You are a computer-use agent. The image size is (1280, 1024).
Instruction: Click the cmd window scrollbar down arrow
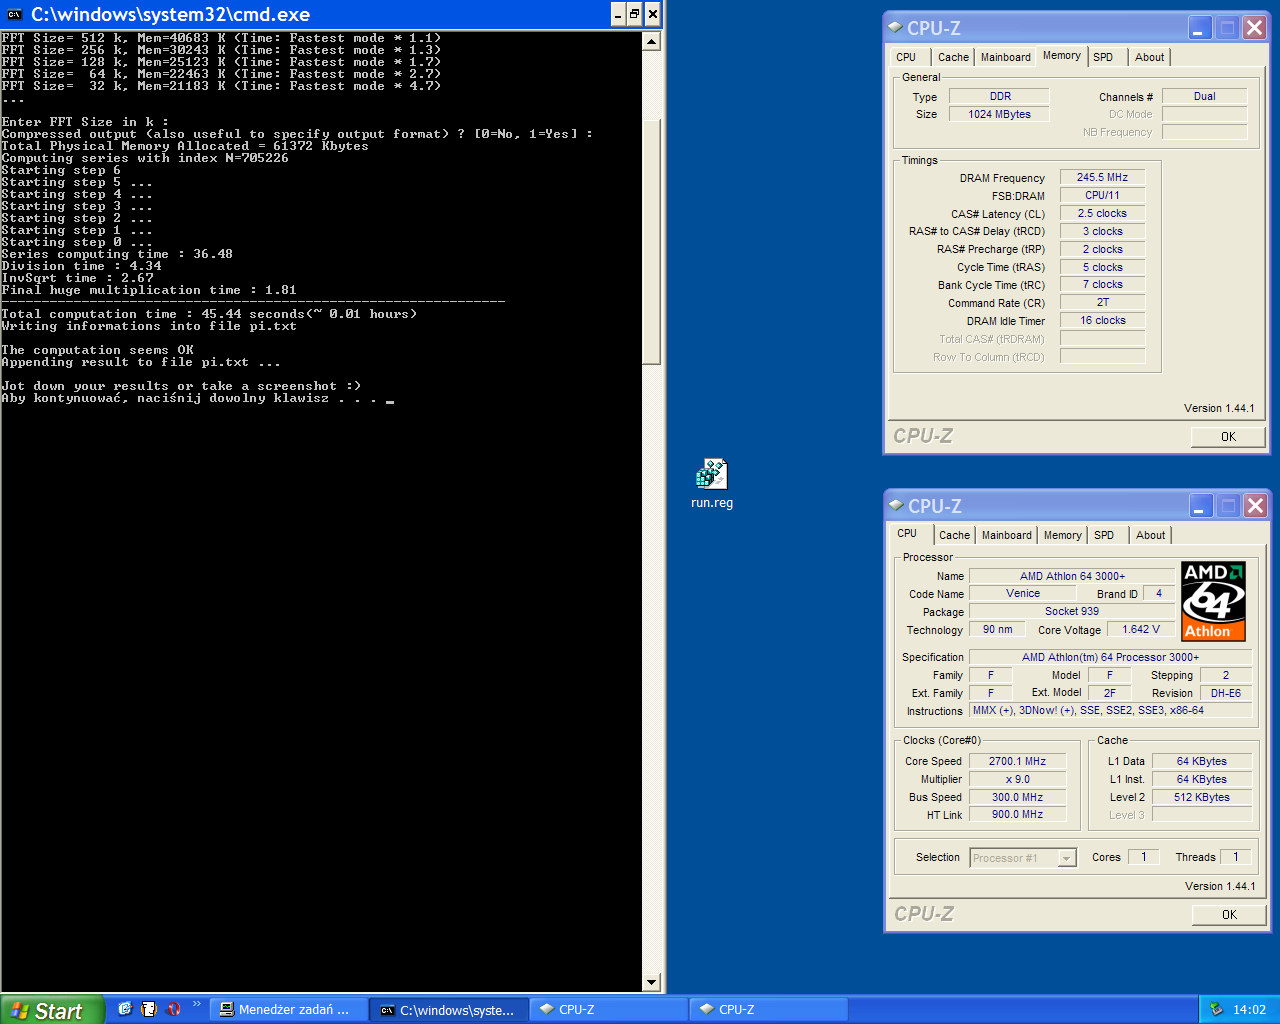[x=651, y=982]
